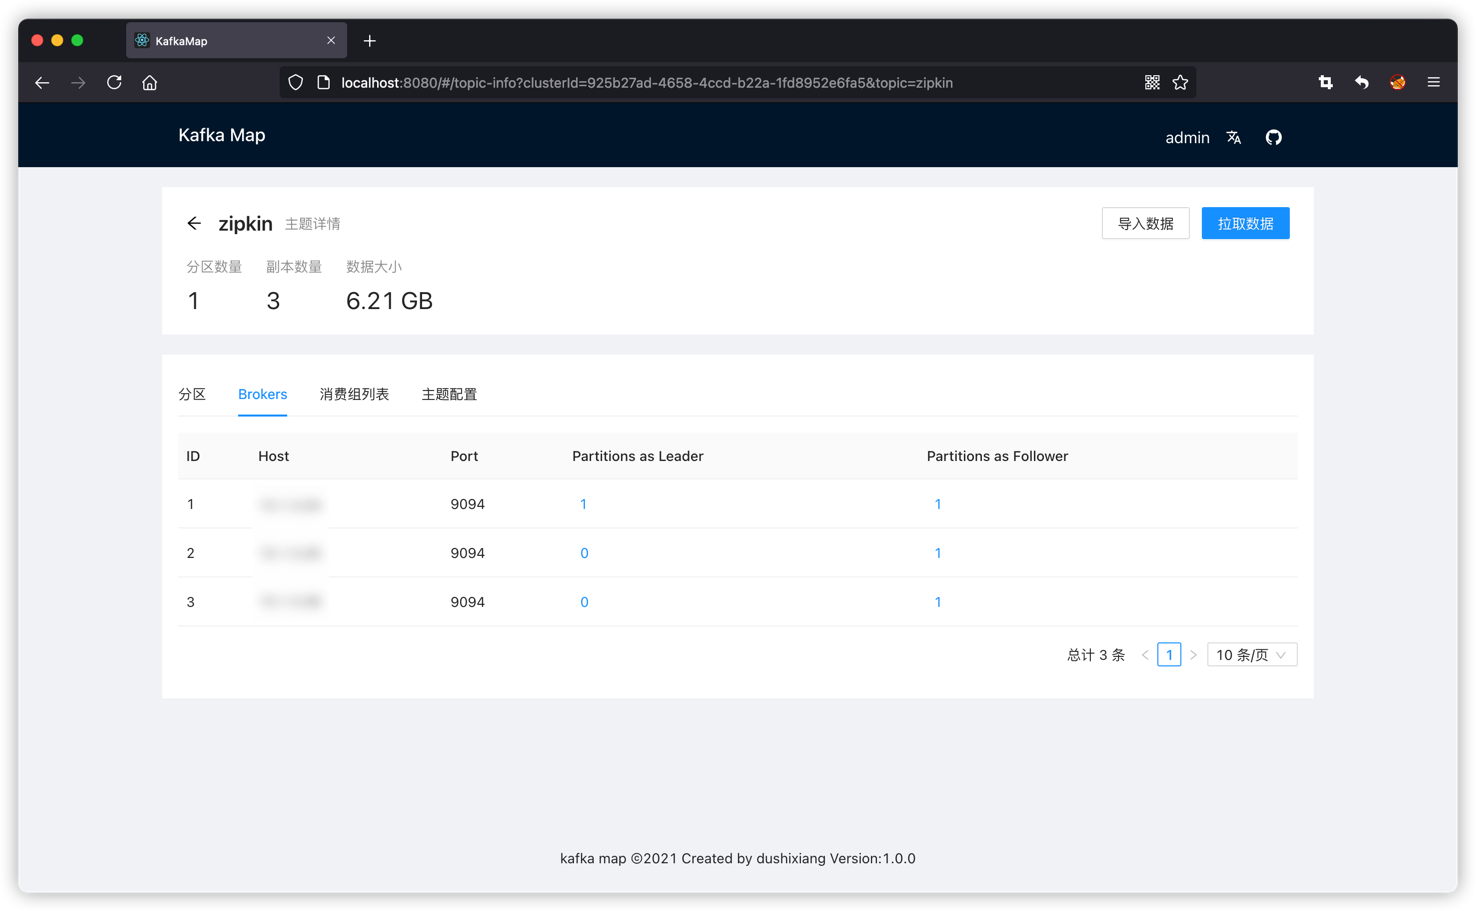Switch to the 分区 tab
The image size is (1476, 911).
(192, 394)
